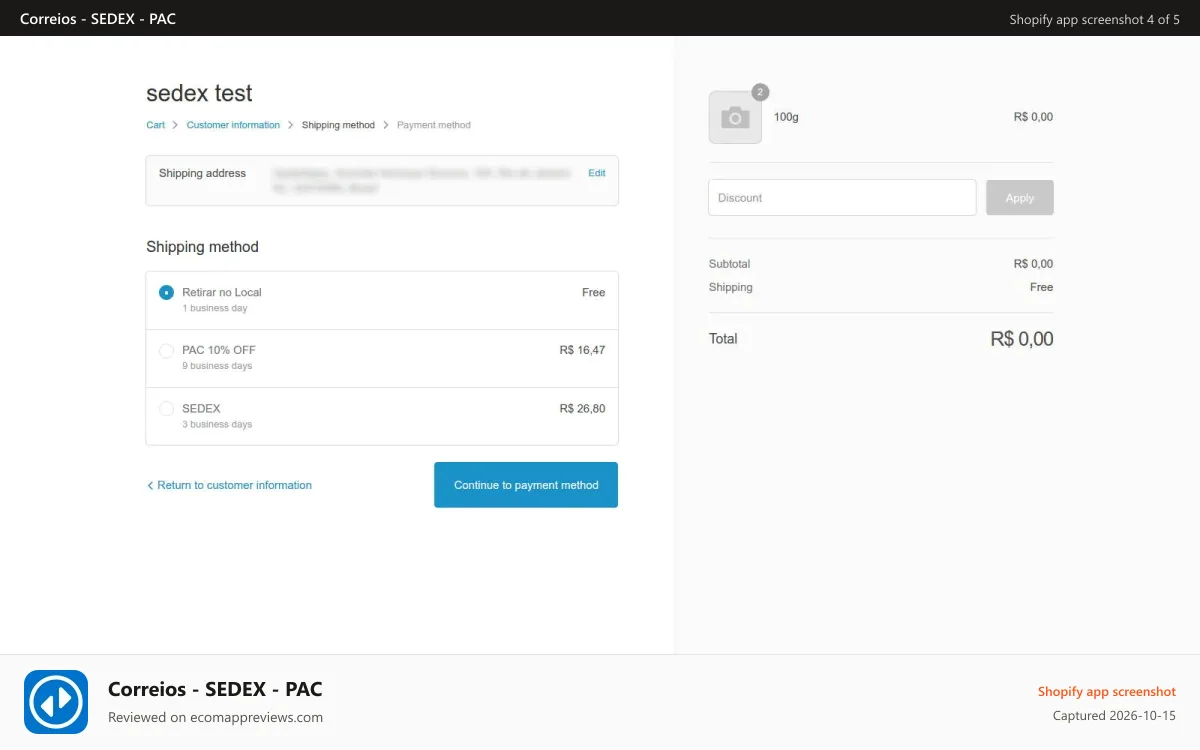Image resolution: width=1200 pixels, height=750 pixels.
Task: Click the R$ 26,80 SEDEX price
Action: [x=582, y=408]
